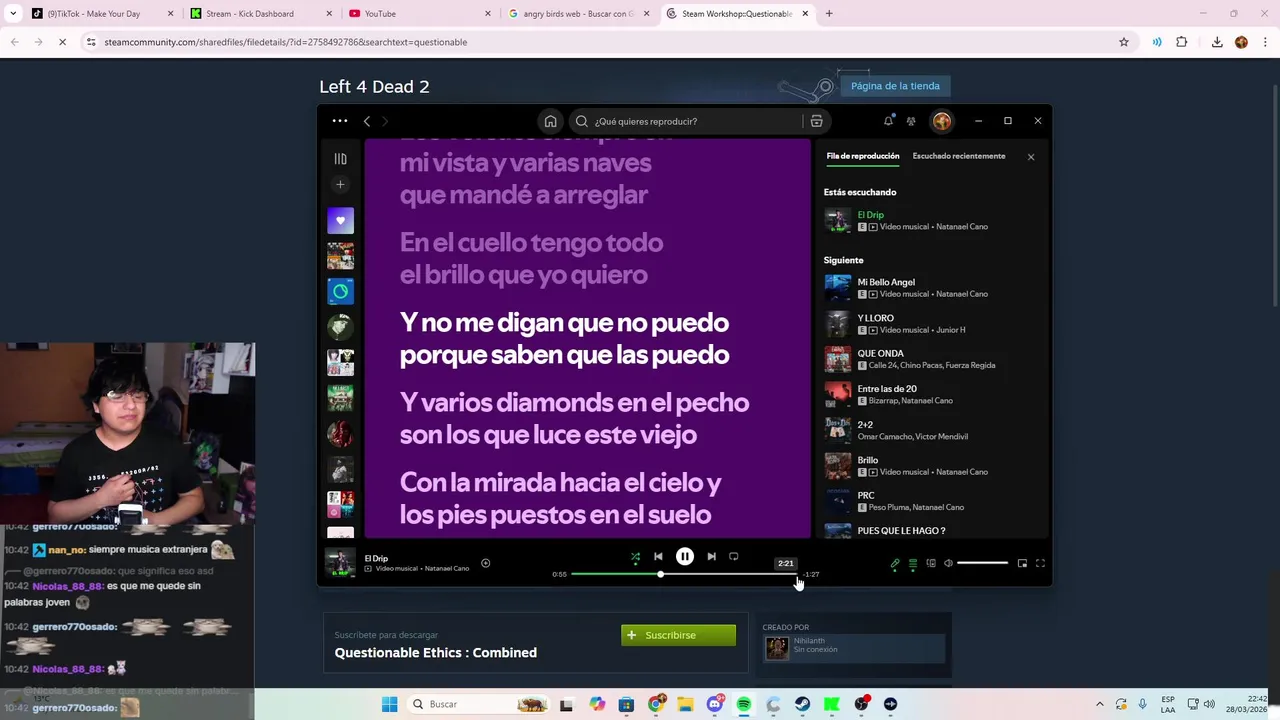
Task: Go back in Spotify navigation
Action: (367, 121)
